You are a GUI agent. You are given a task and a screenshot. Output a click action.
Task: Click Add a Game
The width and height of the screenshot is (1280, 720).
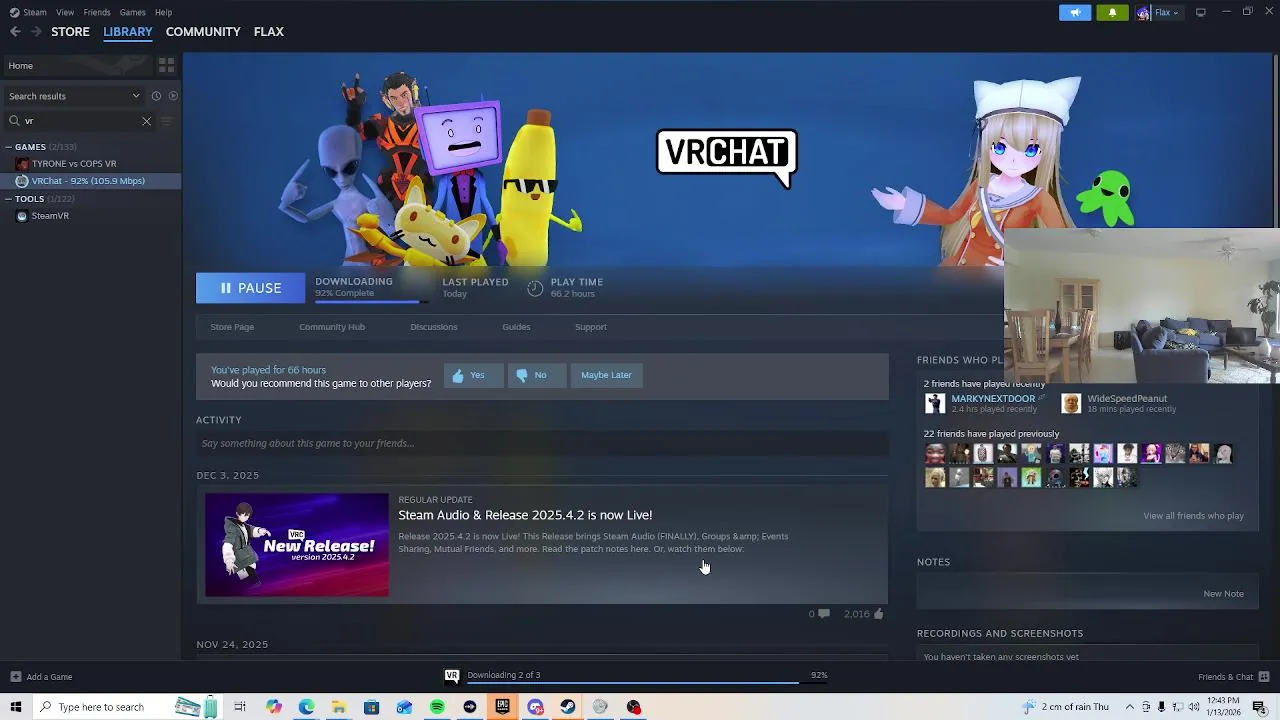pyautogui.click(x=41, y=677)
